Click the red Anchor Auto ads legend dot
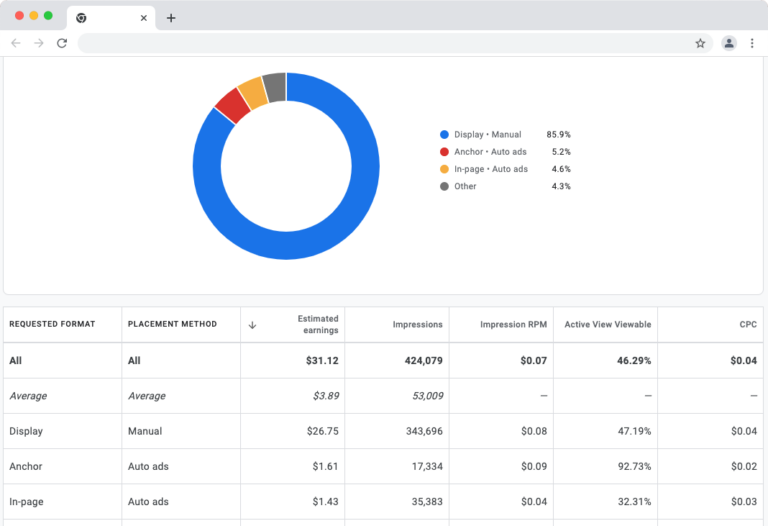This screenshot has width=768, height=526. [x=444, y=152]
